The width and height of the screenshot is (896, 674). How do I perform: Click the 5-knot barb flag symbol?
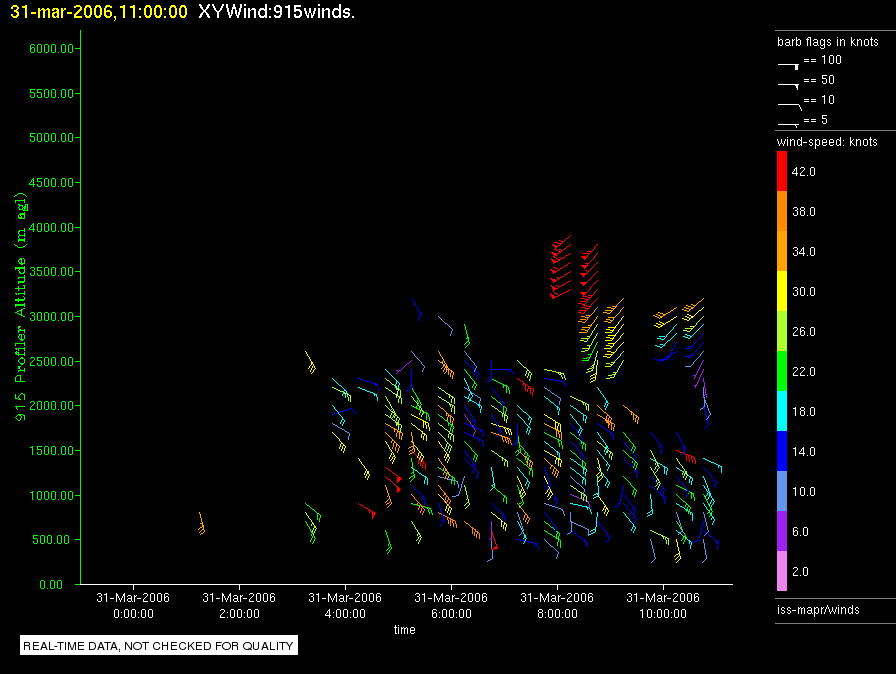point(789,123)
